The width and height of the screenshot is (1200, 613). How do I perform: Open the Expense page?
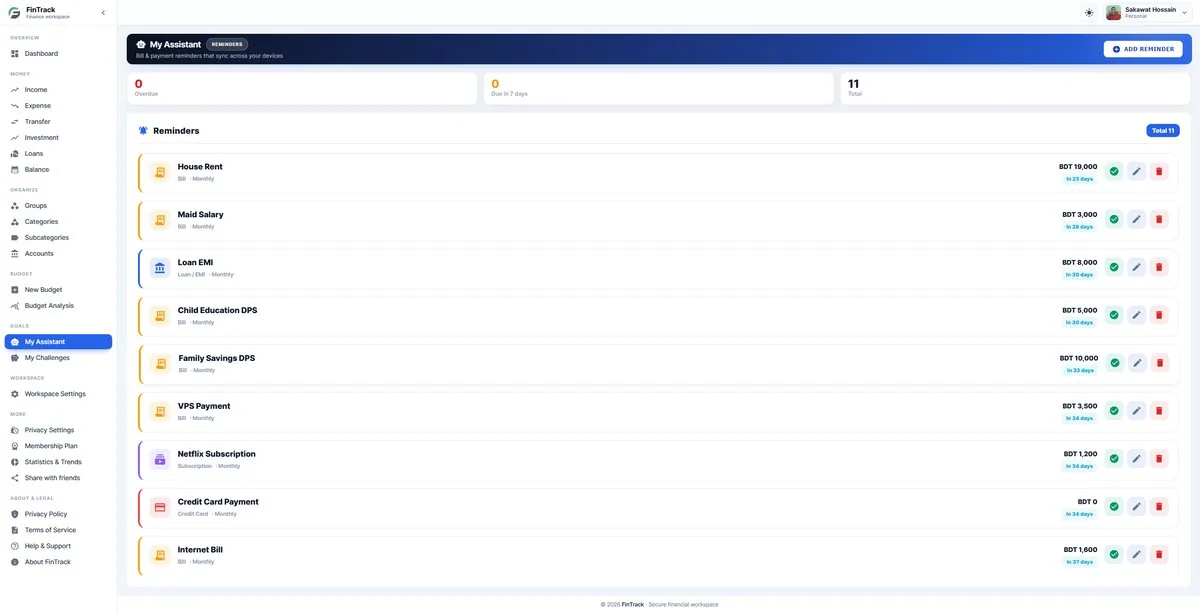coord(58,106)
